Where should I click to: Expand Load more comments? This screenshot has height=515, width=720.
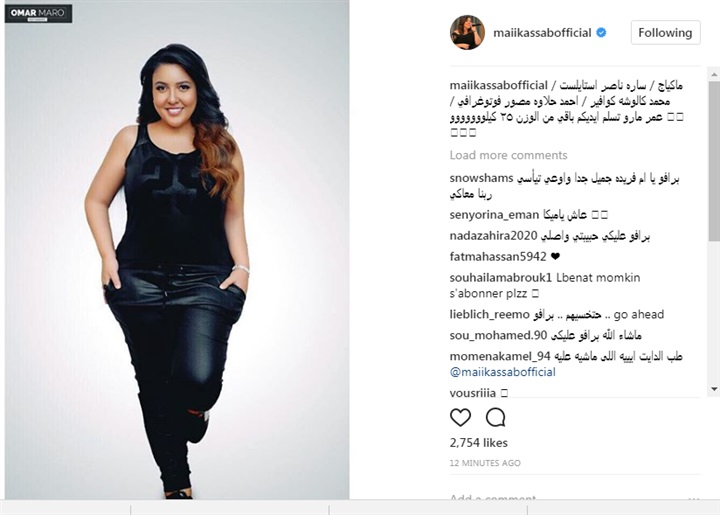coord(508,155)
